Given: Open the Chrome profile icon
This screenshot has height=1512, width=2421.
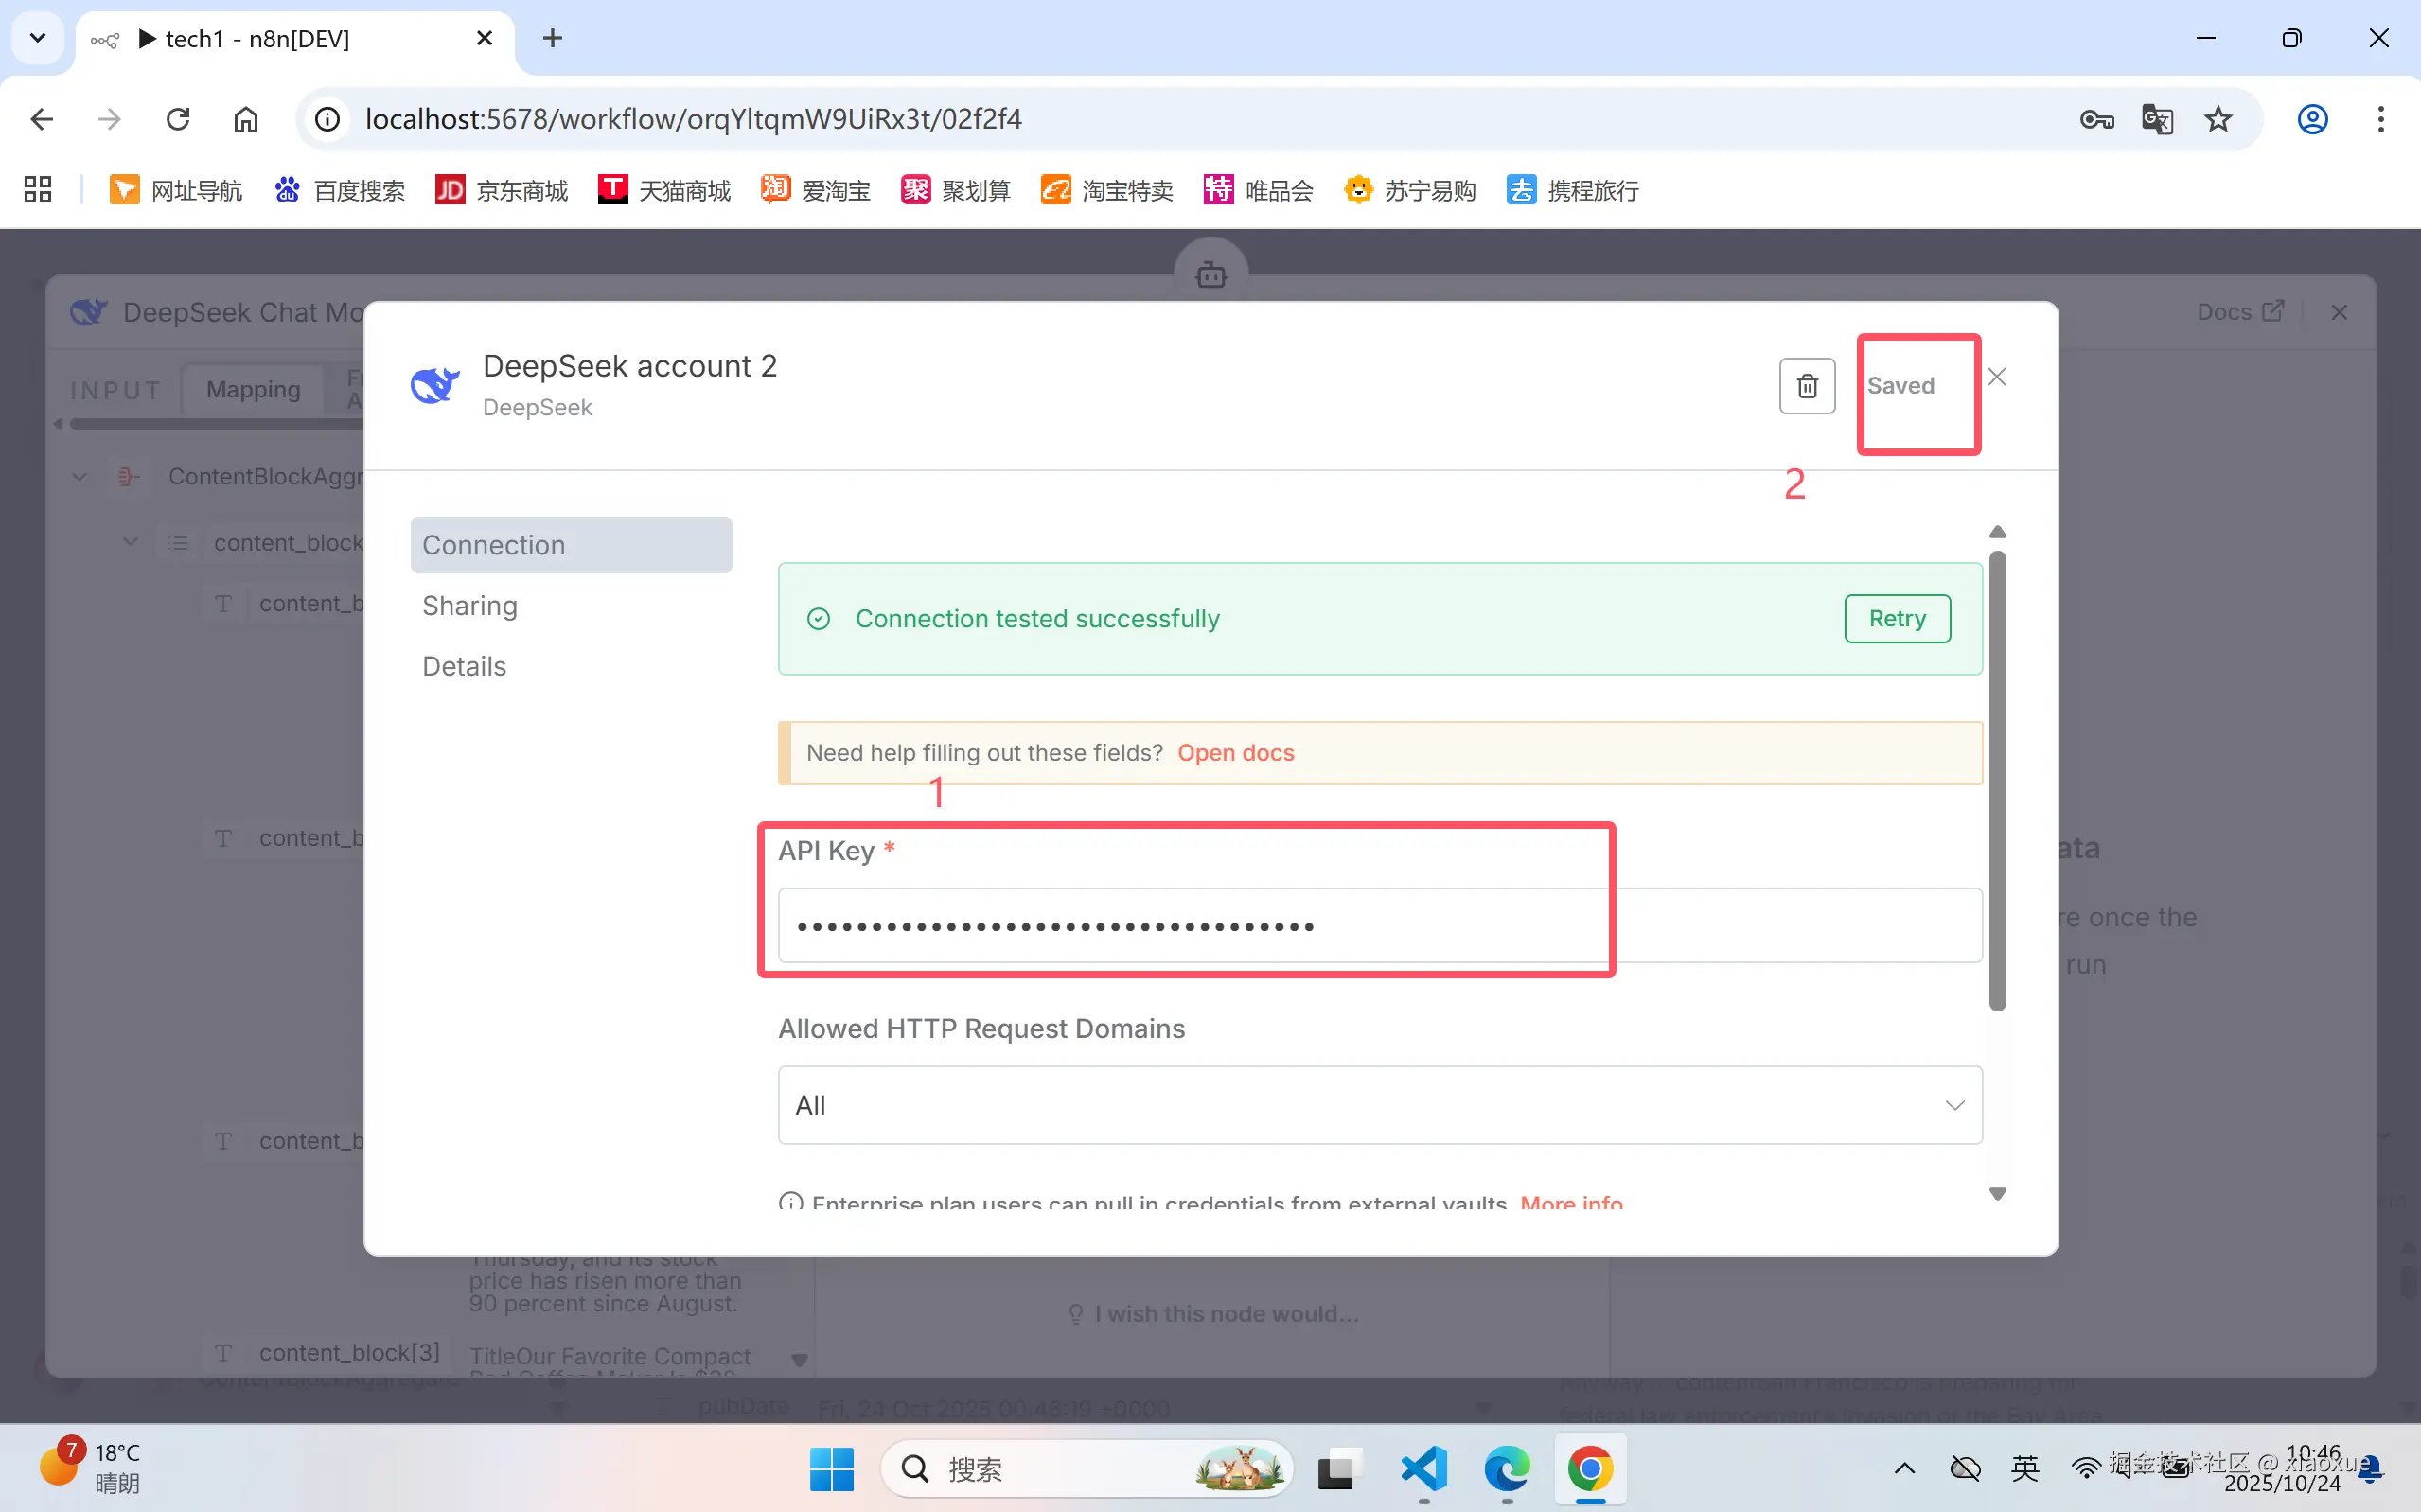Looking at the screenshot, I should pyautogui.click(x=2311, y=120).
